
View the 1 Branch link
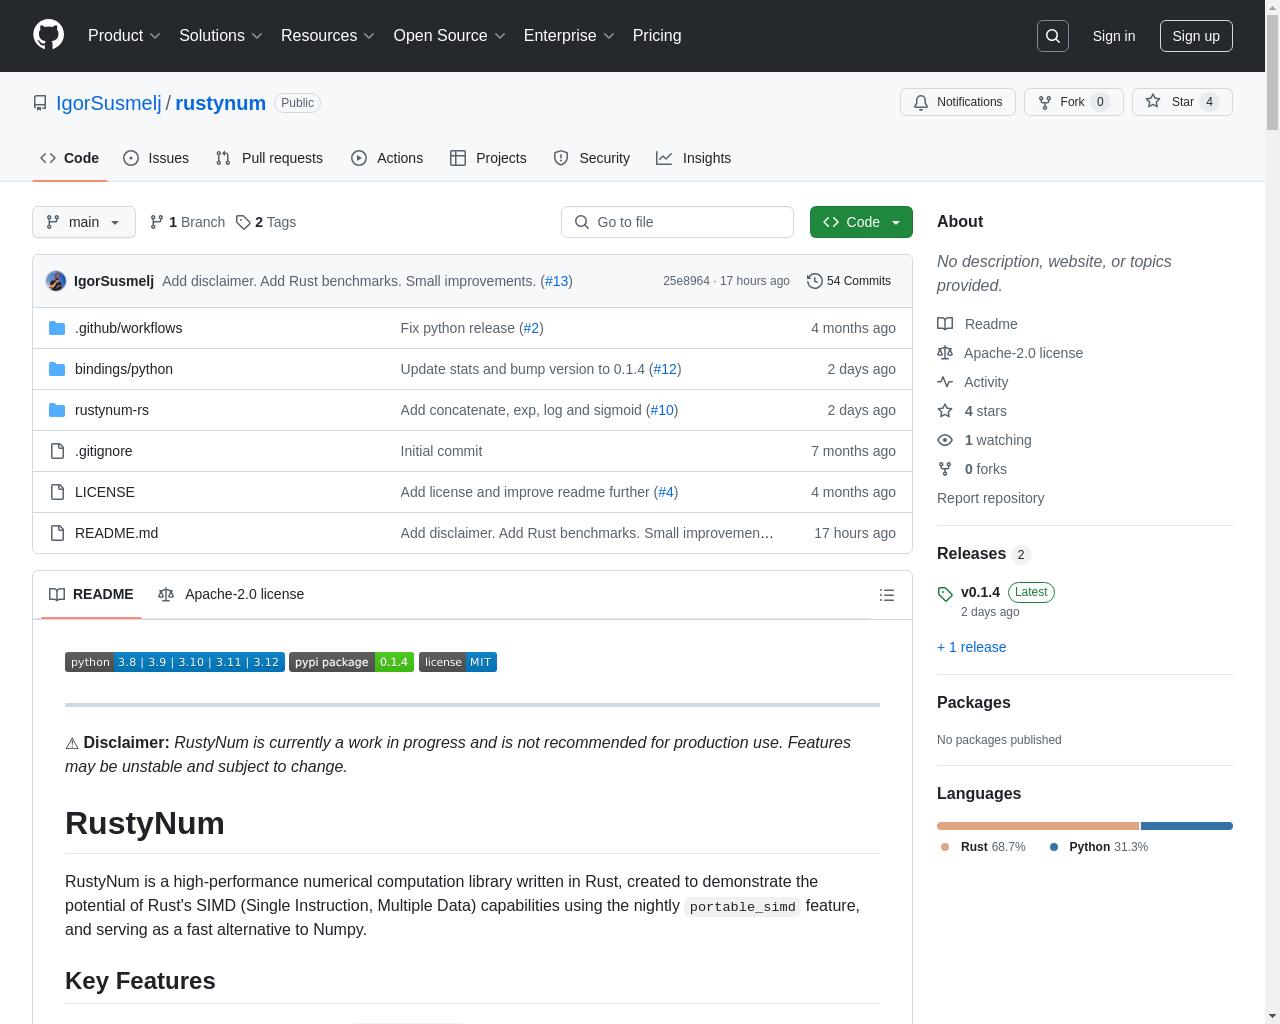coord(187,222)
